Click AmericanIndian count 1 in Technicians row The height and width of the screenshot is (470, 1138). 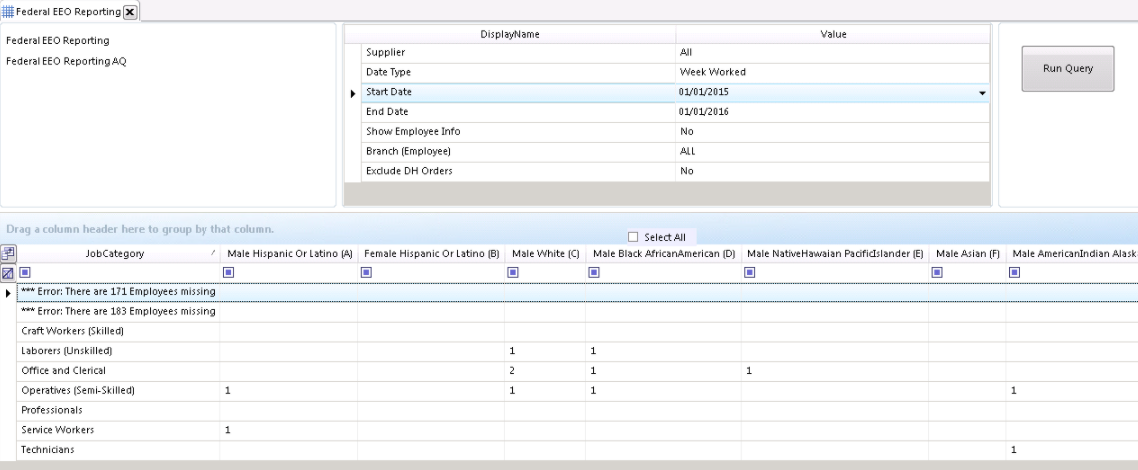point(1014,450)
